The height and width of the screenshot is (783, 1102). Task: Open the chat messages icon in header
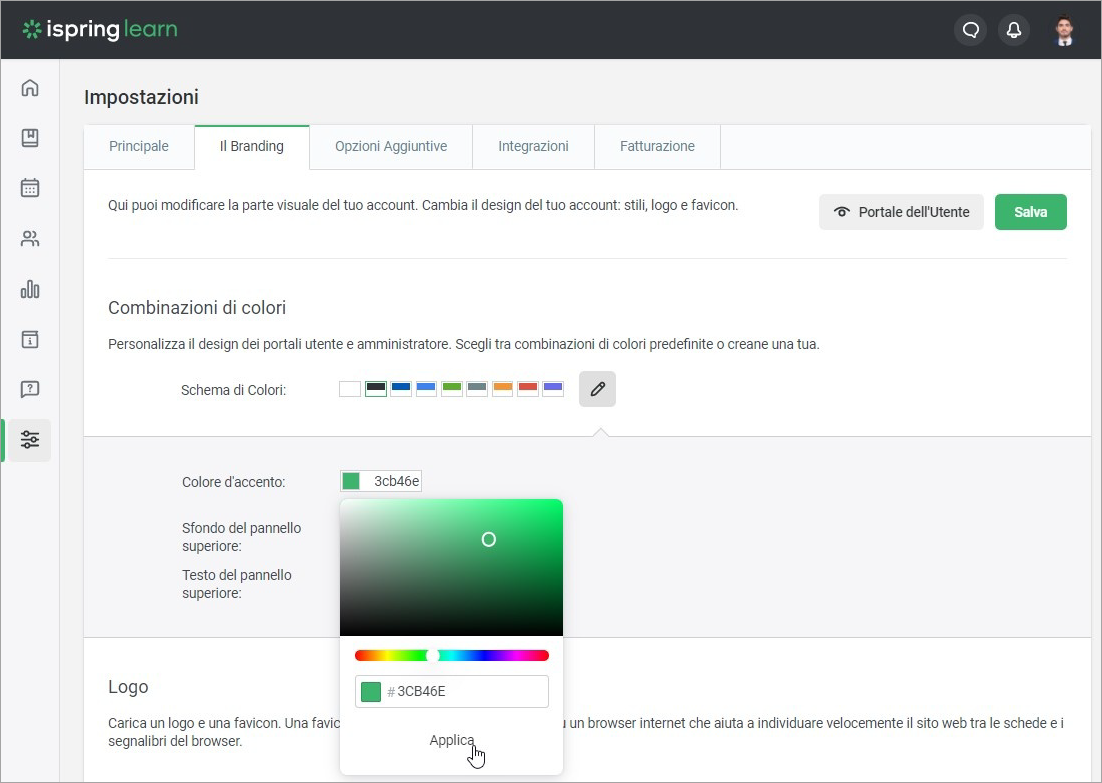point(970,30)
